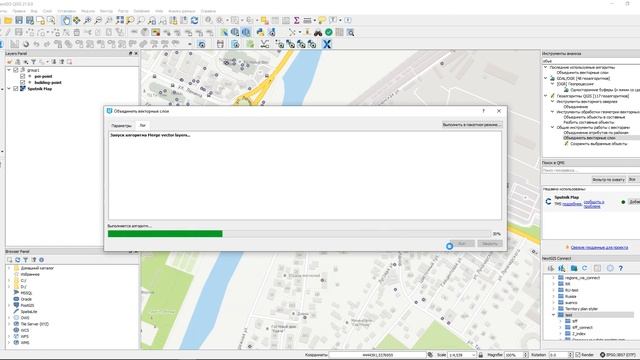Screen dimensions: 640x360
Task: Toggle visibility of group1 layer group
Action: pyautogui.click(x=16, y=70)
